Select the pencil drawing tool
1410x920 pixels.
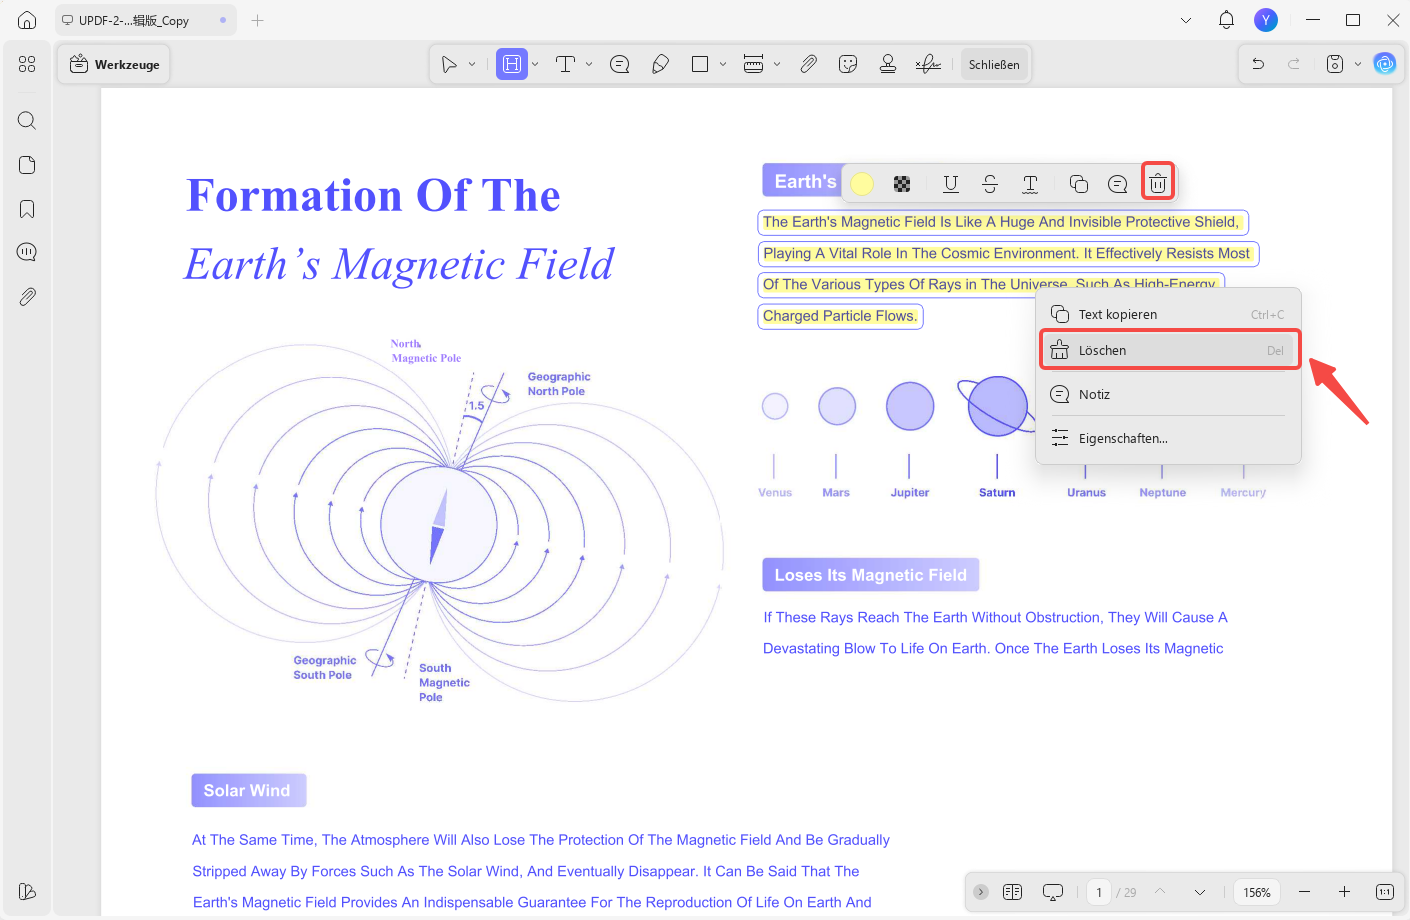click(x=660, y=64)
